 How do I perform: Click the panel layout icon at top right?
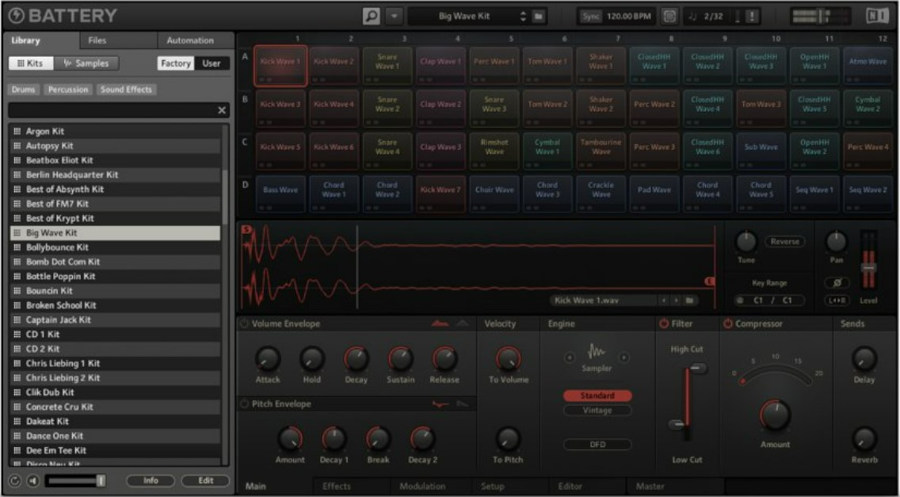876,16
